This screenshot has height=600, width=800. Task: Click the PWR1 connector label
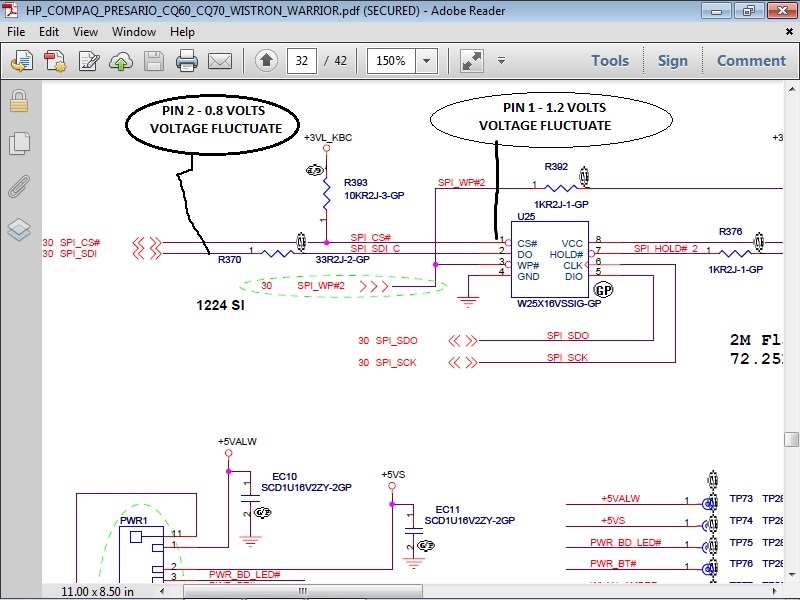(134, 520)
